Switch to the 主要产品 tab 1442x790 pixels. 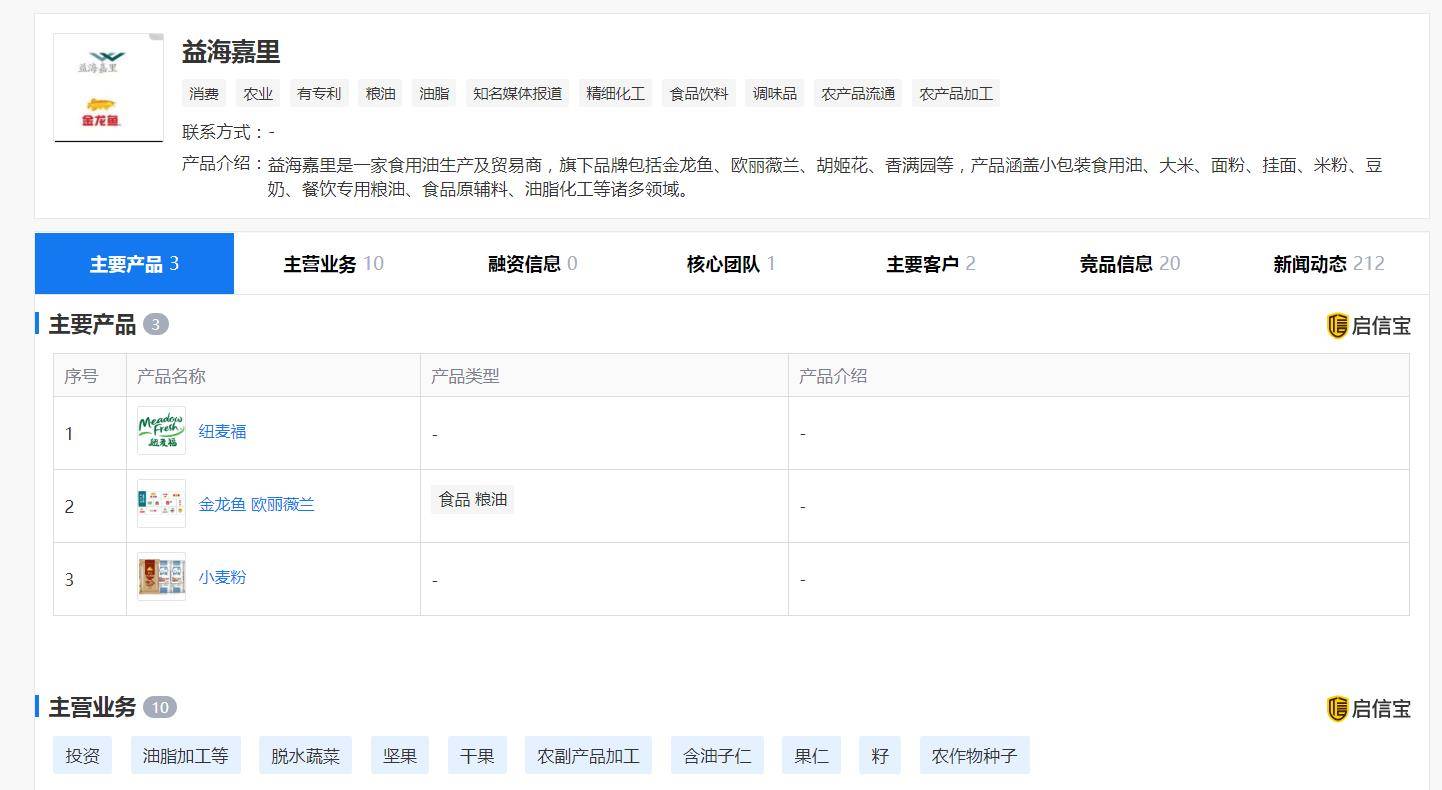coord(134,264)
